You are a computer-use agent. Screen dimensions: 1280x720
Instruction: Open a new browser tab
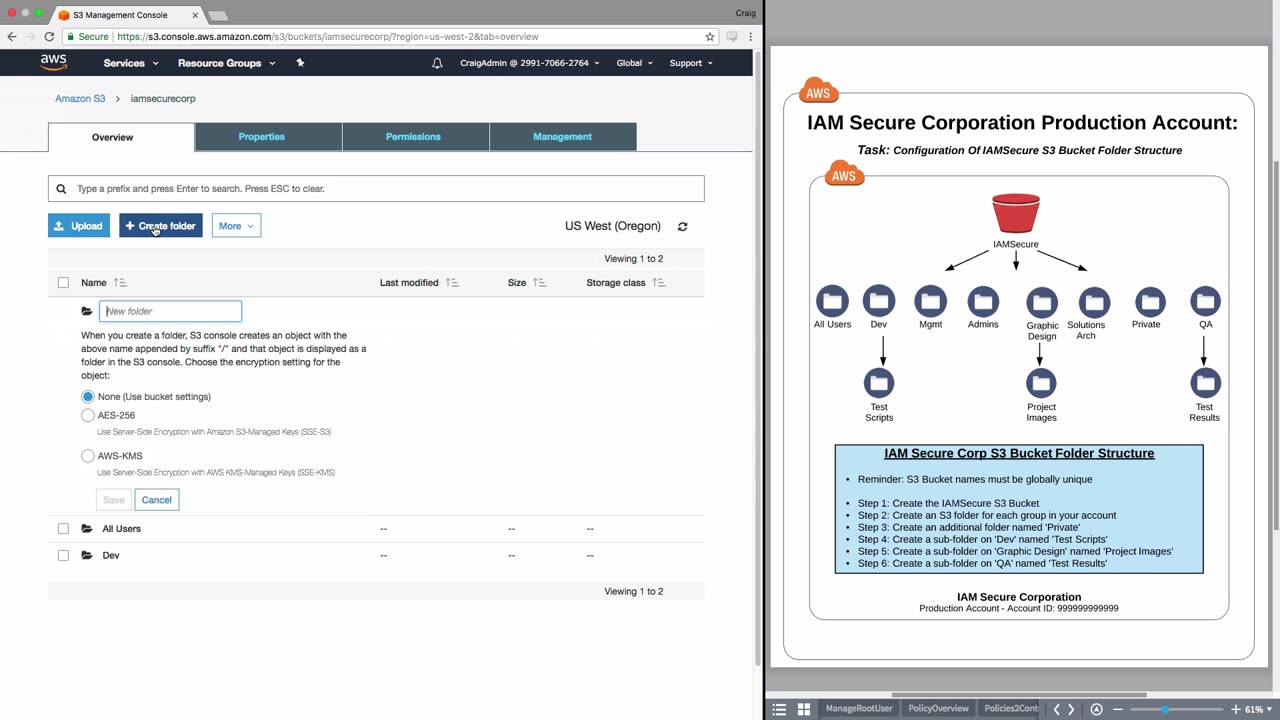pyautogui.click(x=218, y=15)
